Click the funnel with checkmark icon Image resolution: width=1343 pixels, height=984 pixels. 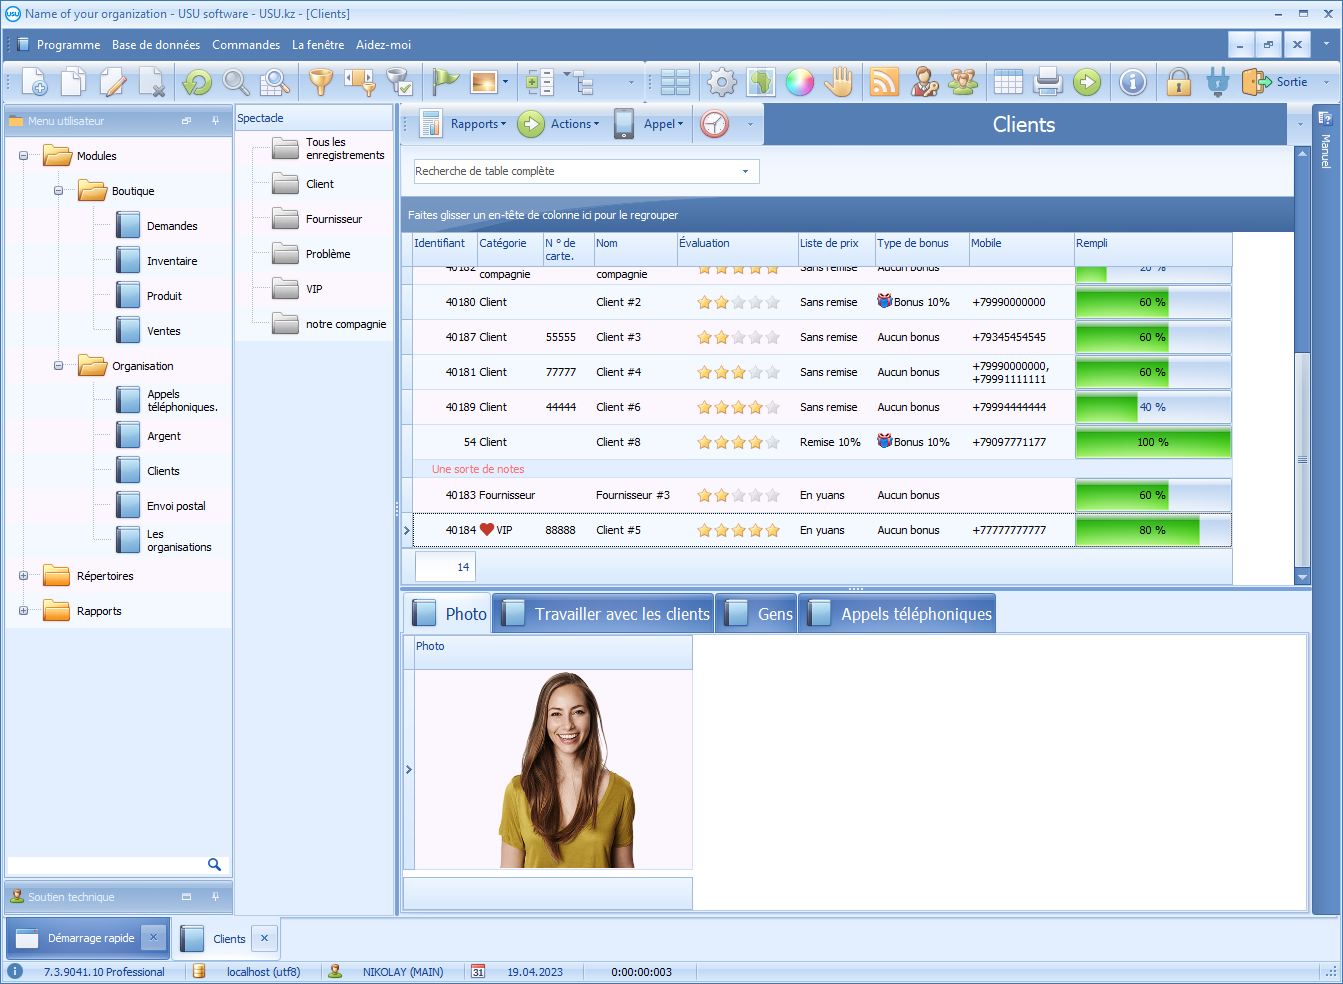click(398, 82)
